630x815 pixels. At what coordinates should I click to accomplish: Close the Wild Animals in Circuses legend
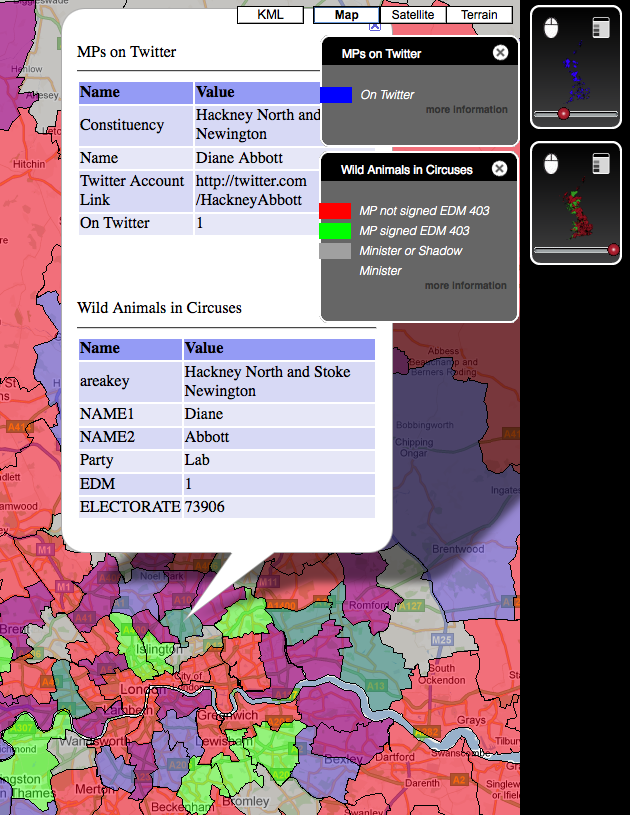click(x=499, y=168)
